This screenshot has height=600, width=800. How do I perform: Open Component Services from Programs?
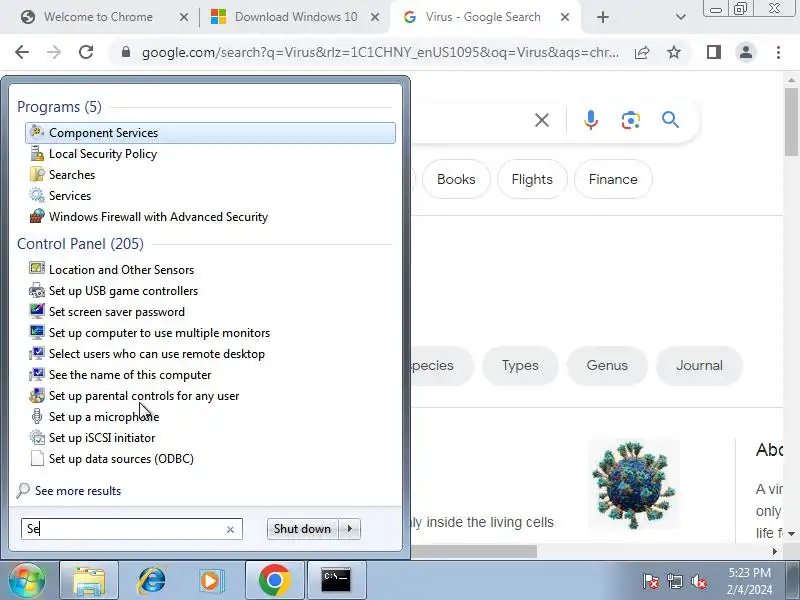210,133
